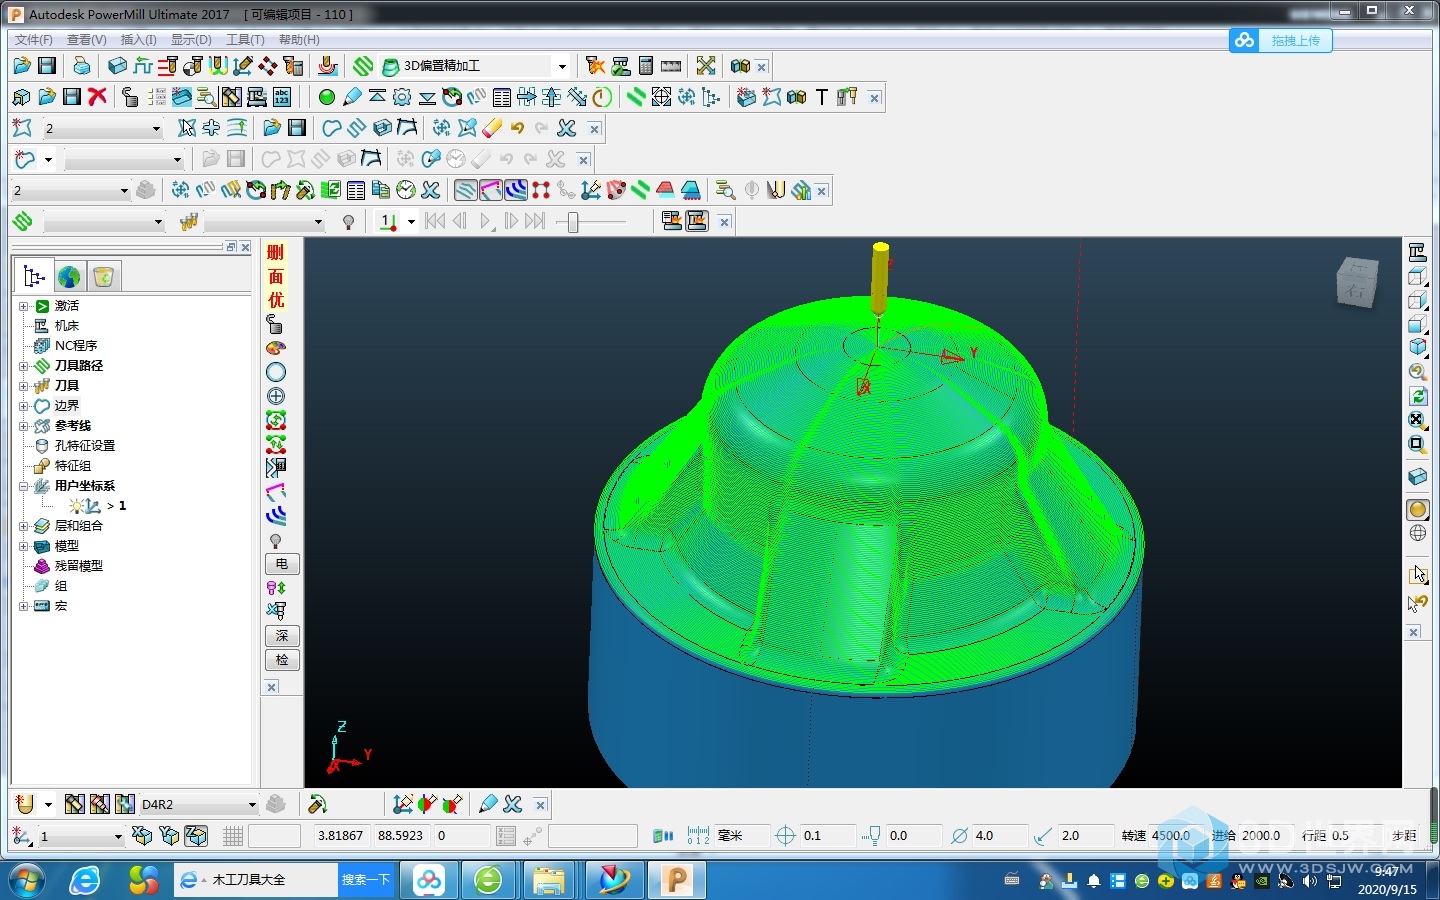Open the 帮助(H) menu
This screenshot has width=1440, height=900.
(299, 40)
